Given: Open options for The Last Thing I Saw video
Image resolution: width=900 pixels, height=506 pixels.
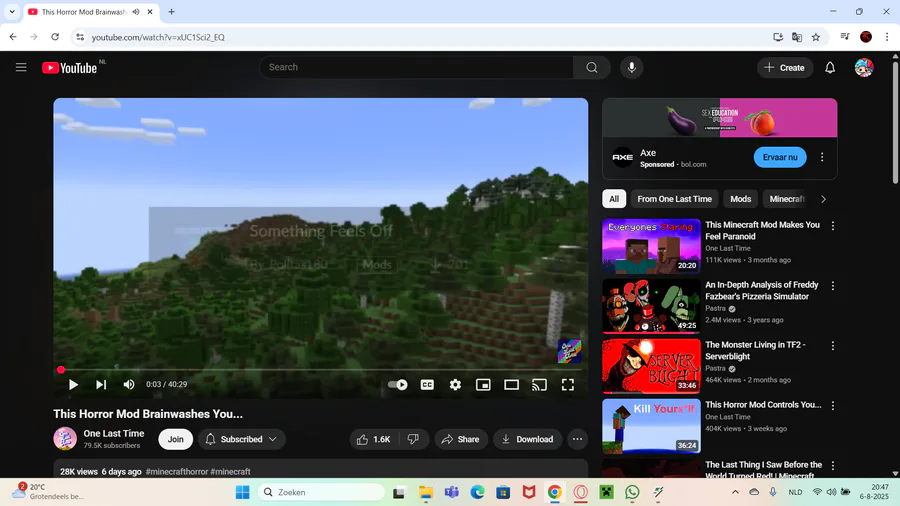Looking at the screenshot, I should pos(833,466).
